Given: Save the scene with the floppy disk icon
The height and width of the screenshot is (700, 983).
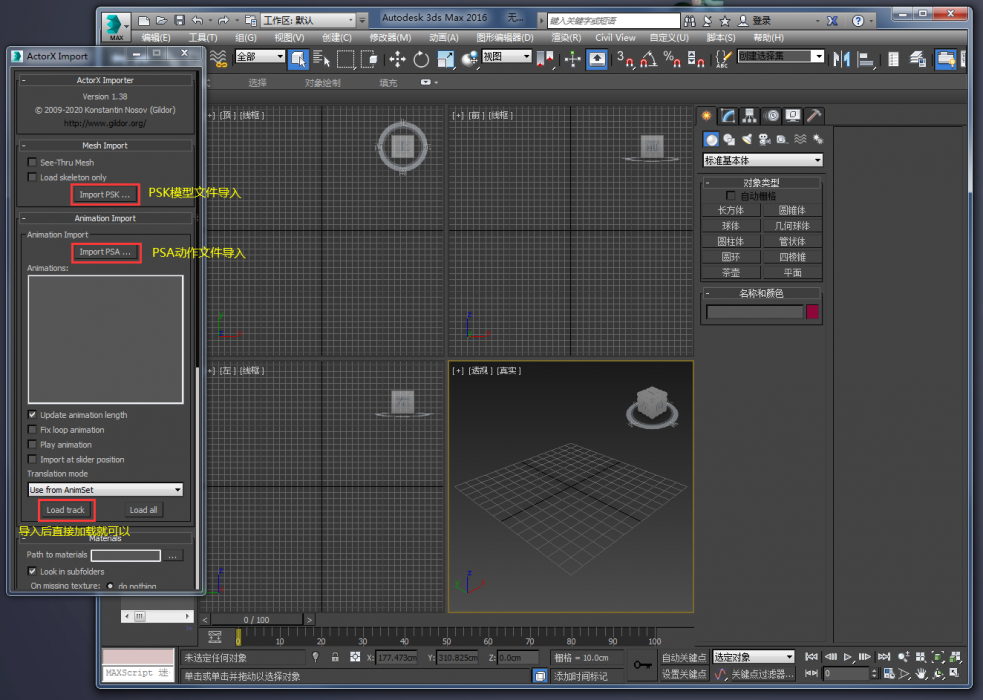Looking at the screenshot, I should (x=179, y=21).
